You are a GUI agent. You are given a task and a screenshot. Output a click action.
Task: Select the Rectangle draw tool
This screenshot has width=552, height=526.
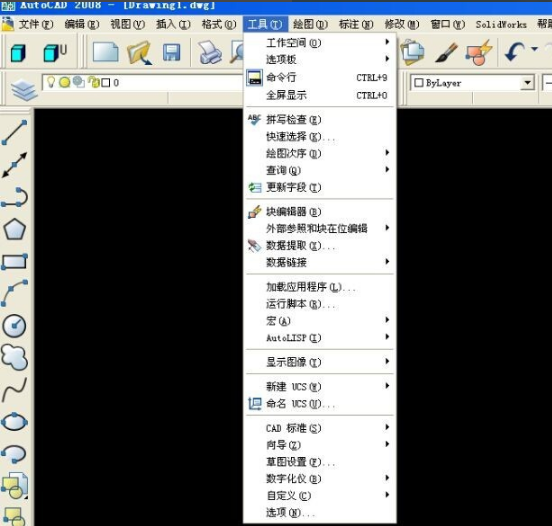click(14, 262)
